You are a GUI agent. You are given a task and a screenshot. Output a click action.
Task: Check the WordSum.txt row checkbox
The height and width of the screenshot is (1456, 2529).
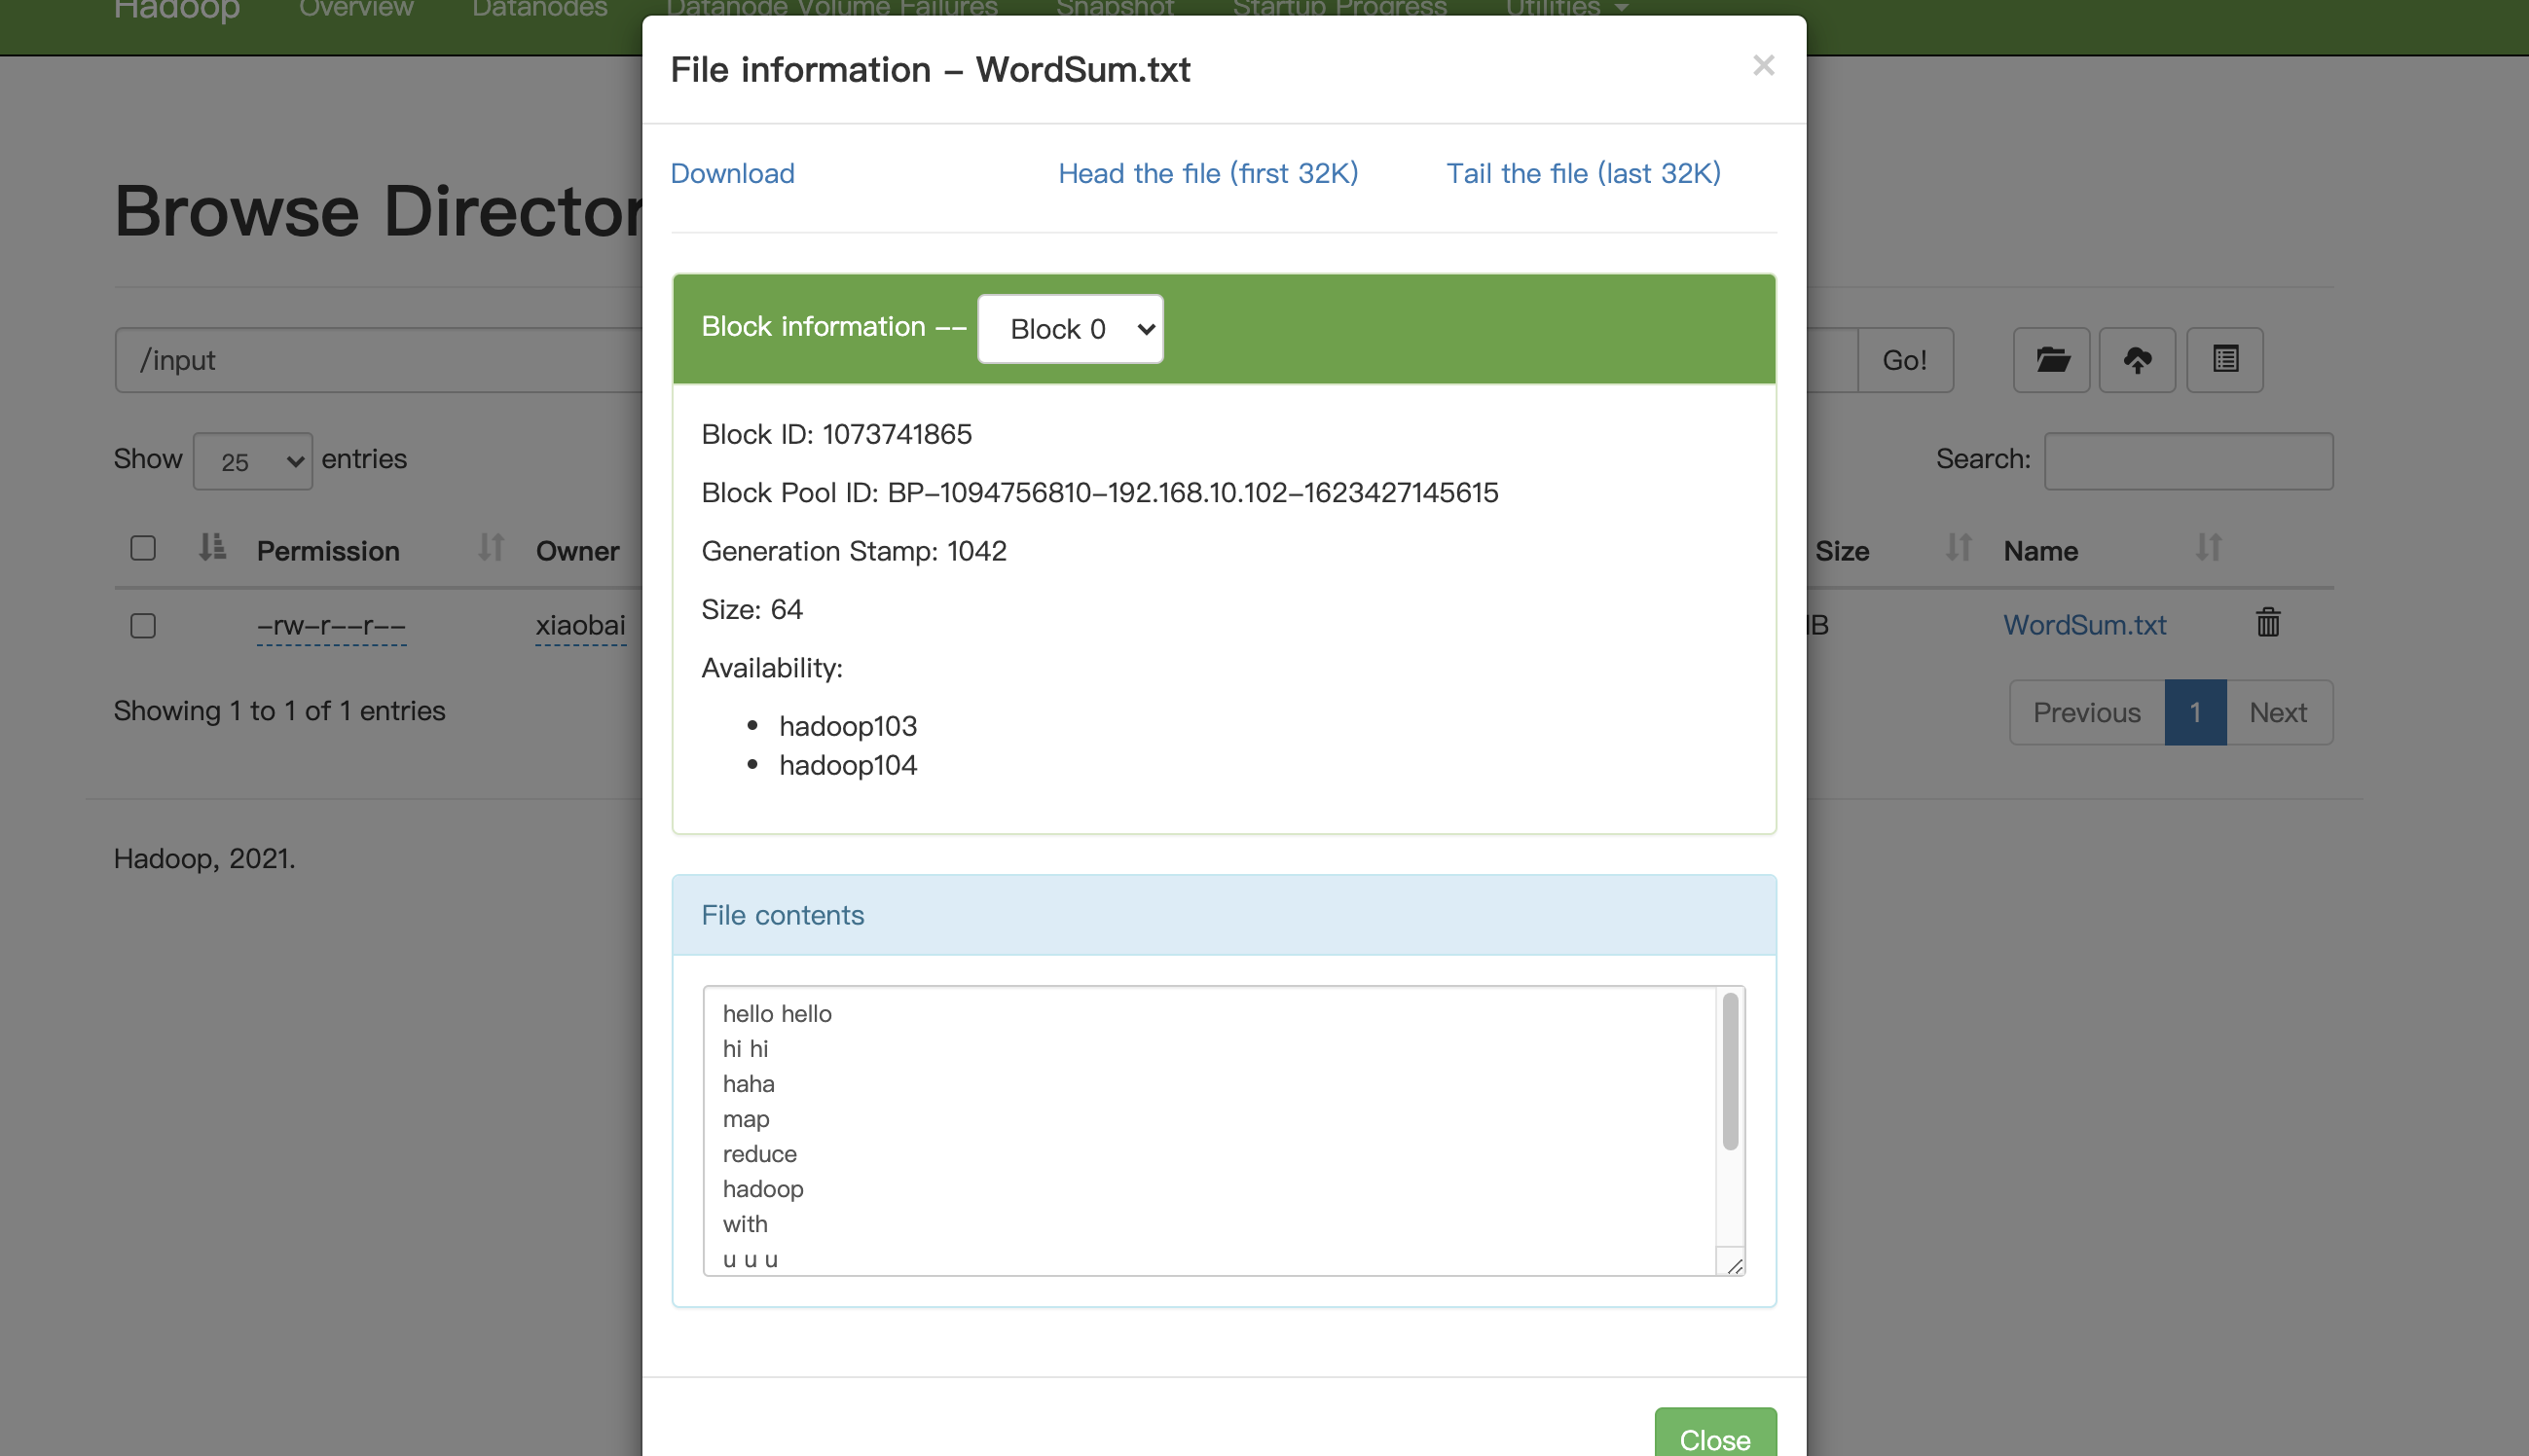pyautogui.click(x=143, y=626)
